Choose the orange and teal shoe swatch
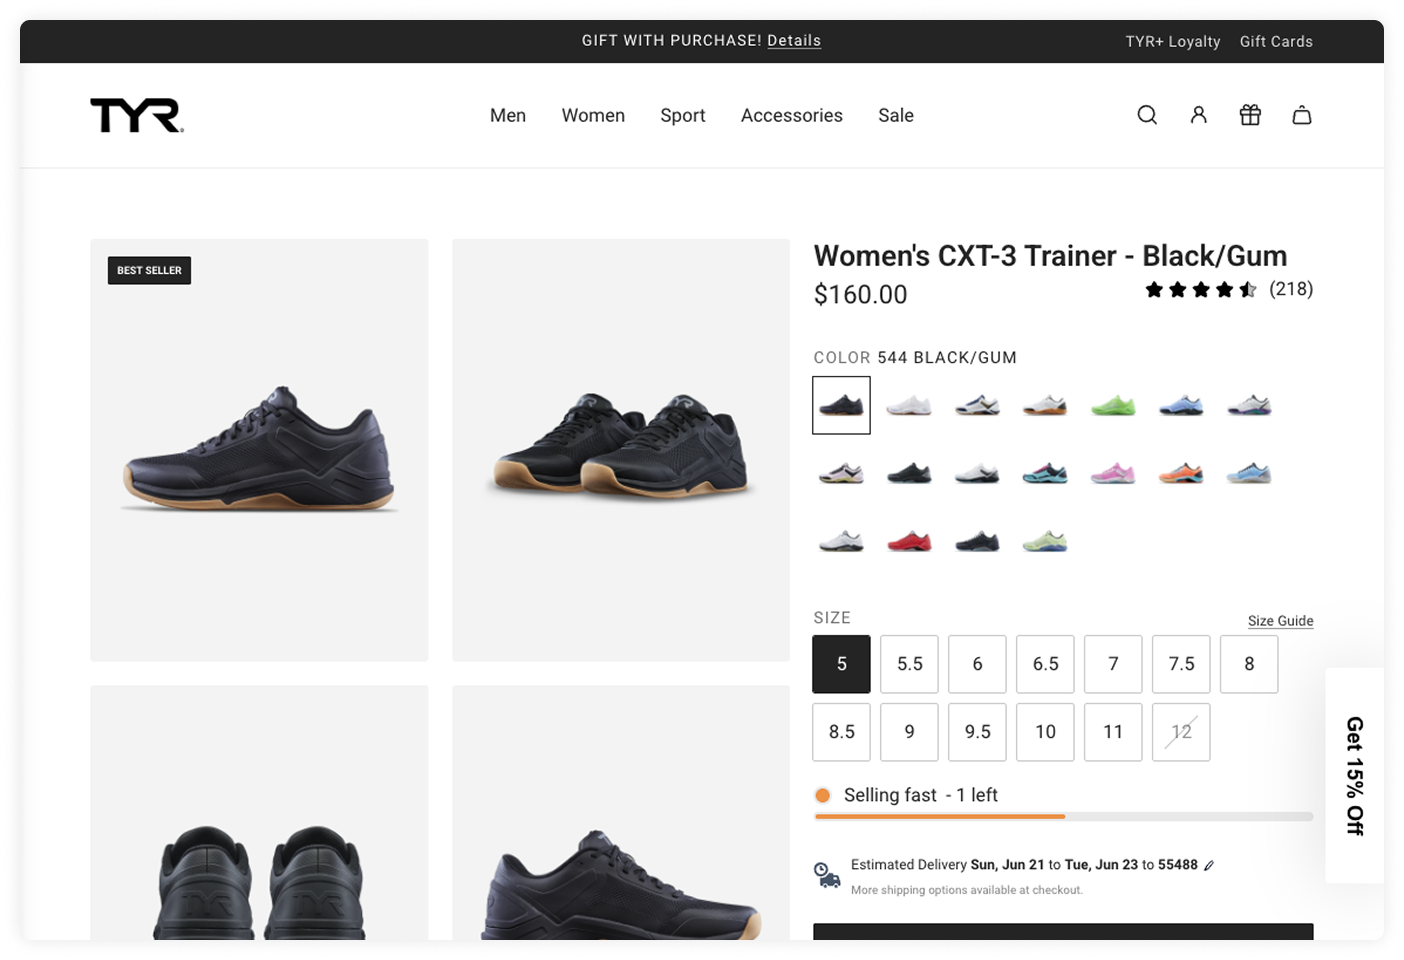 [x=1181, y=473]
